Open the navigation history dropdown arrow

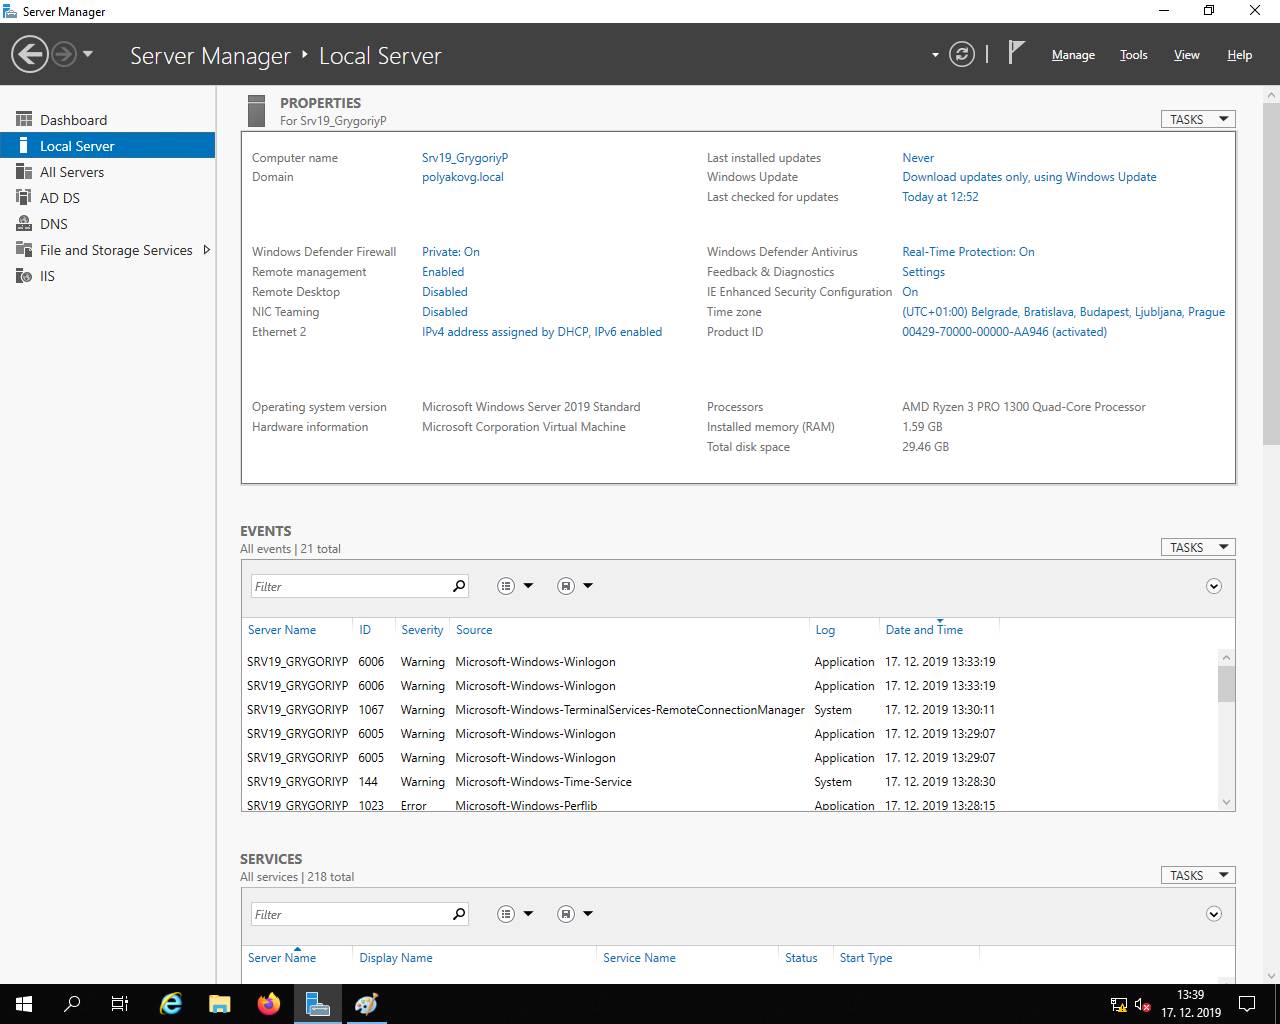pyautogui.click(x=88, y=54)
